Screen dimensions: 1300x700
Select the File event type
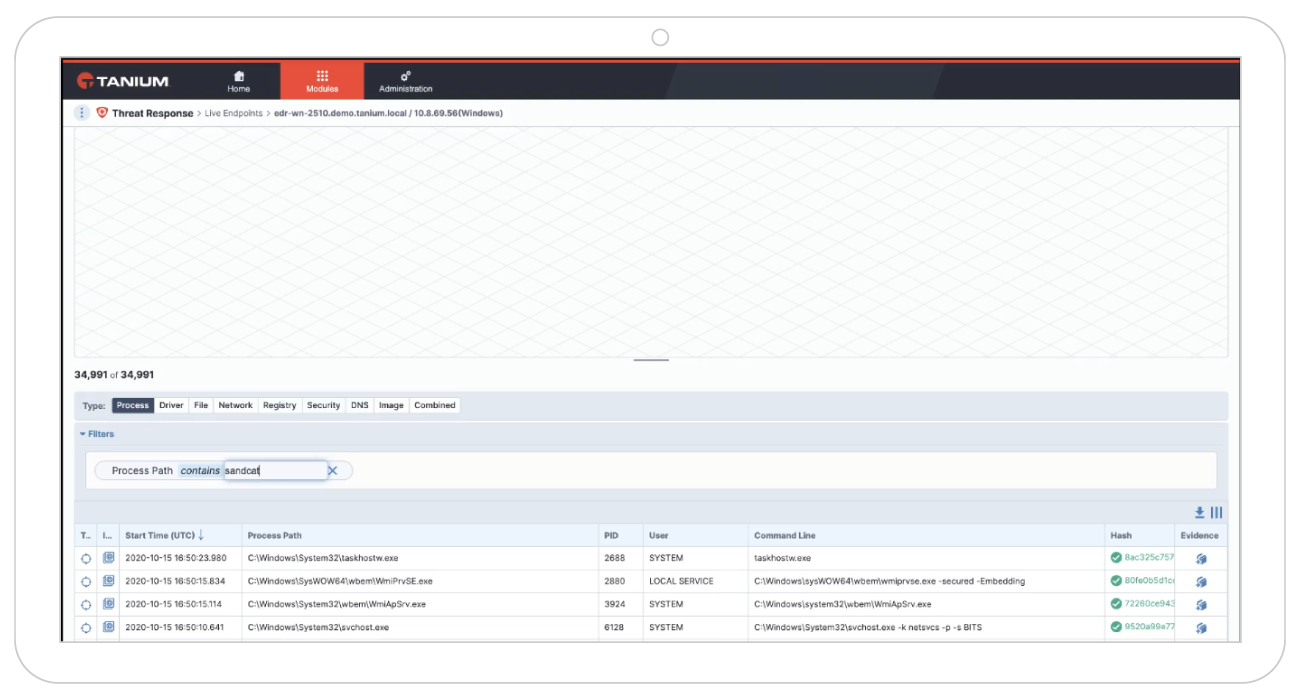(x=201, y=405)
